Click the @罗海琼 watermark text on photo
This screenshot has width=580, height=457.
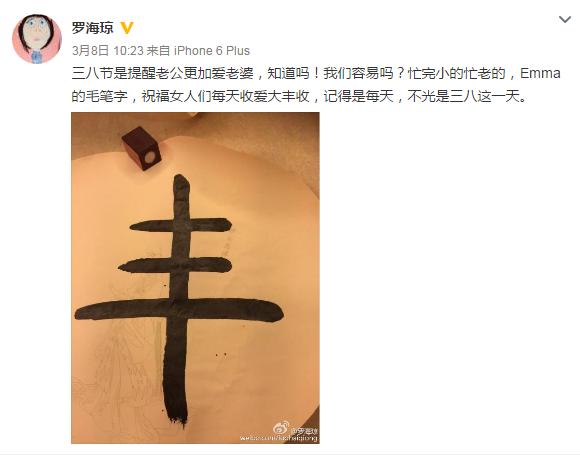click(x=304, y=431)
